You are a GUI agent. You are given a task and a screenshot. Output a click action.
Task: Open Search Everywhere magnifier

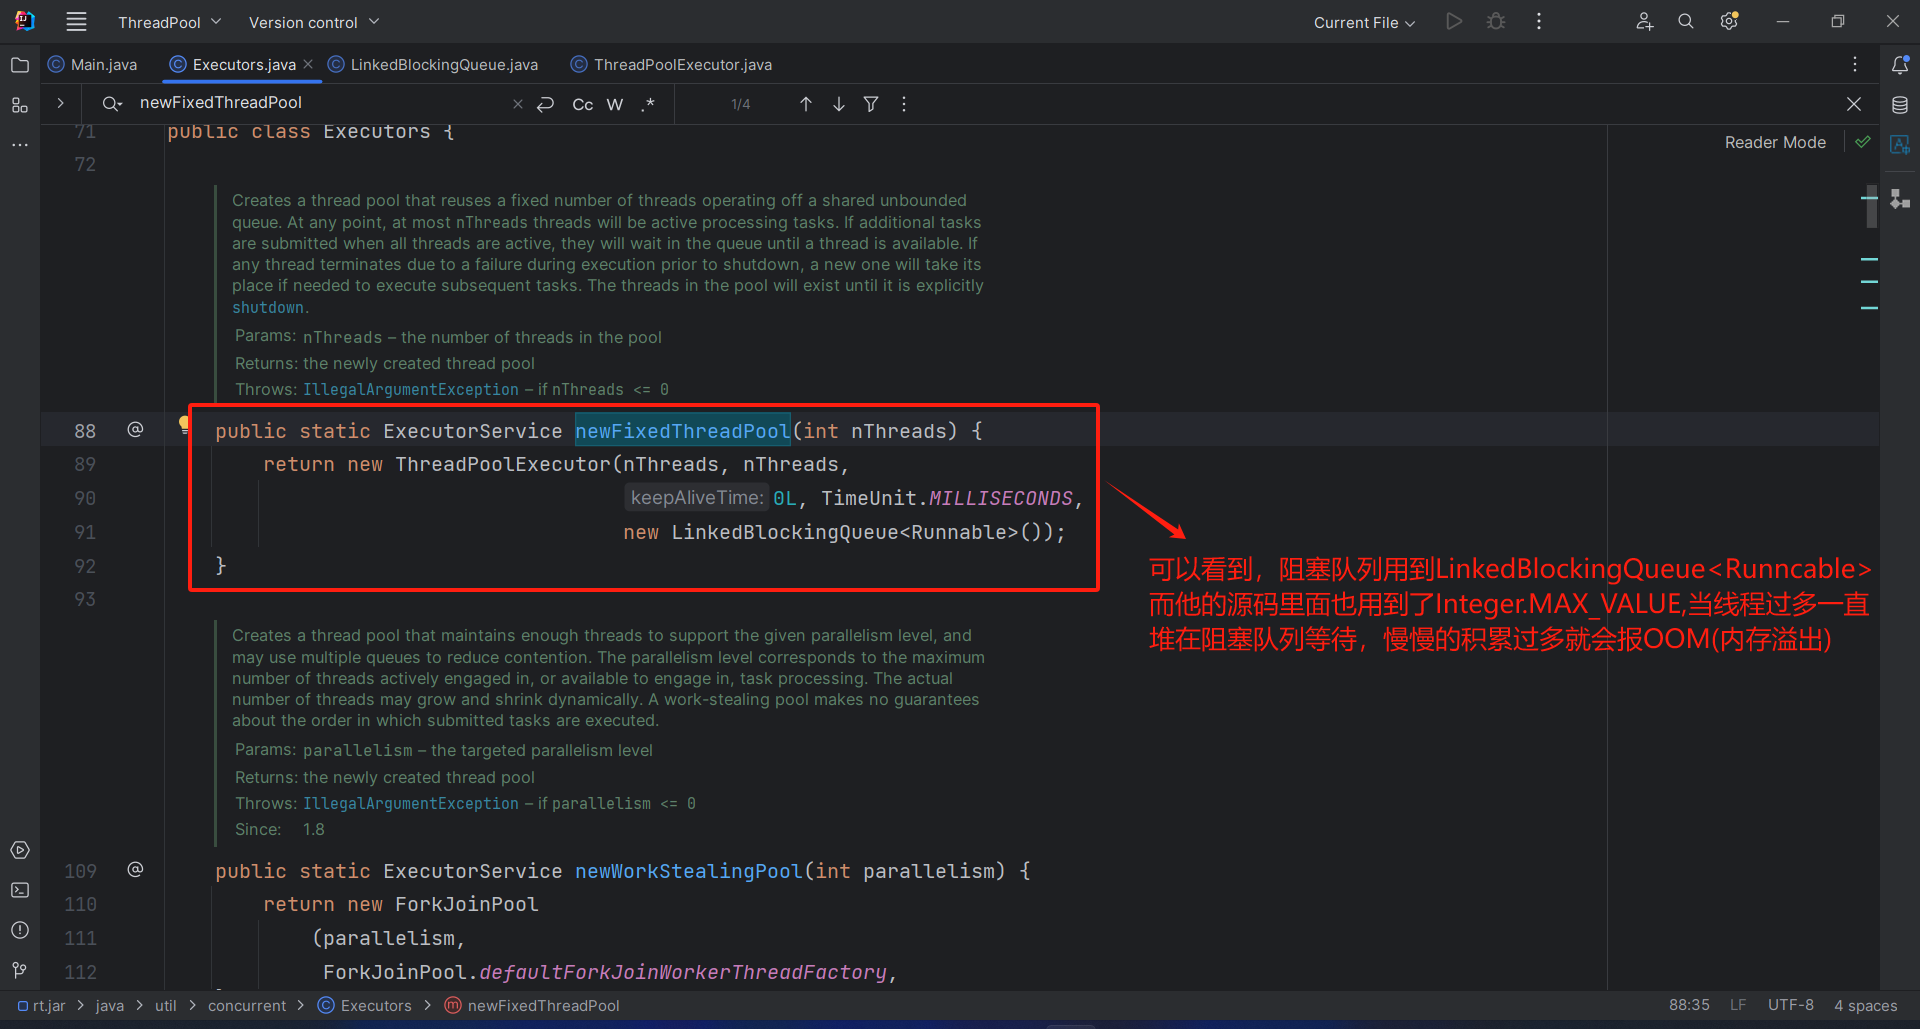[x=1686, y=21]
